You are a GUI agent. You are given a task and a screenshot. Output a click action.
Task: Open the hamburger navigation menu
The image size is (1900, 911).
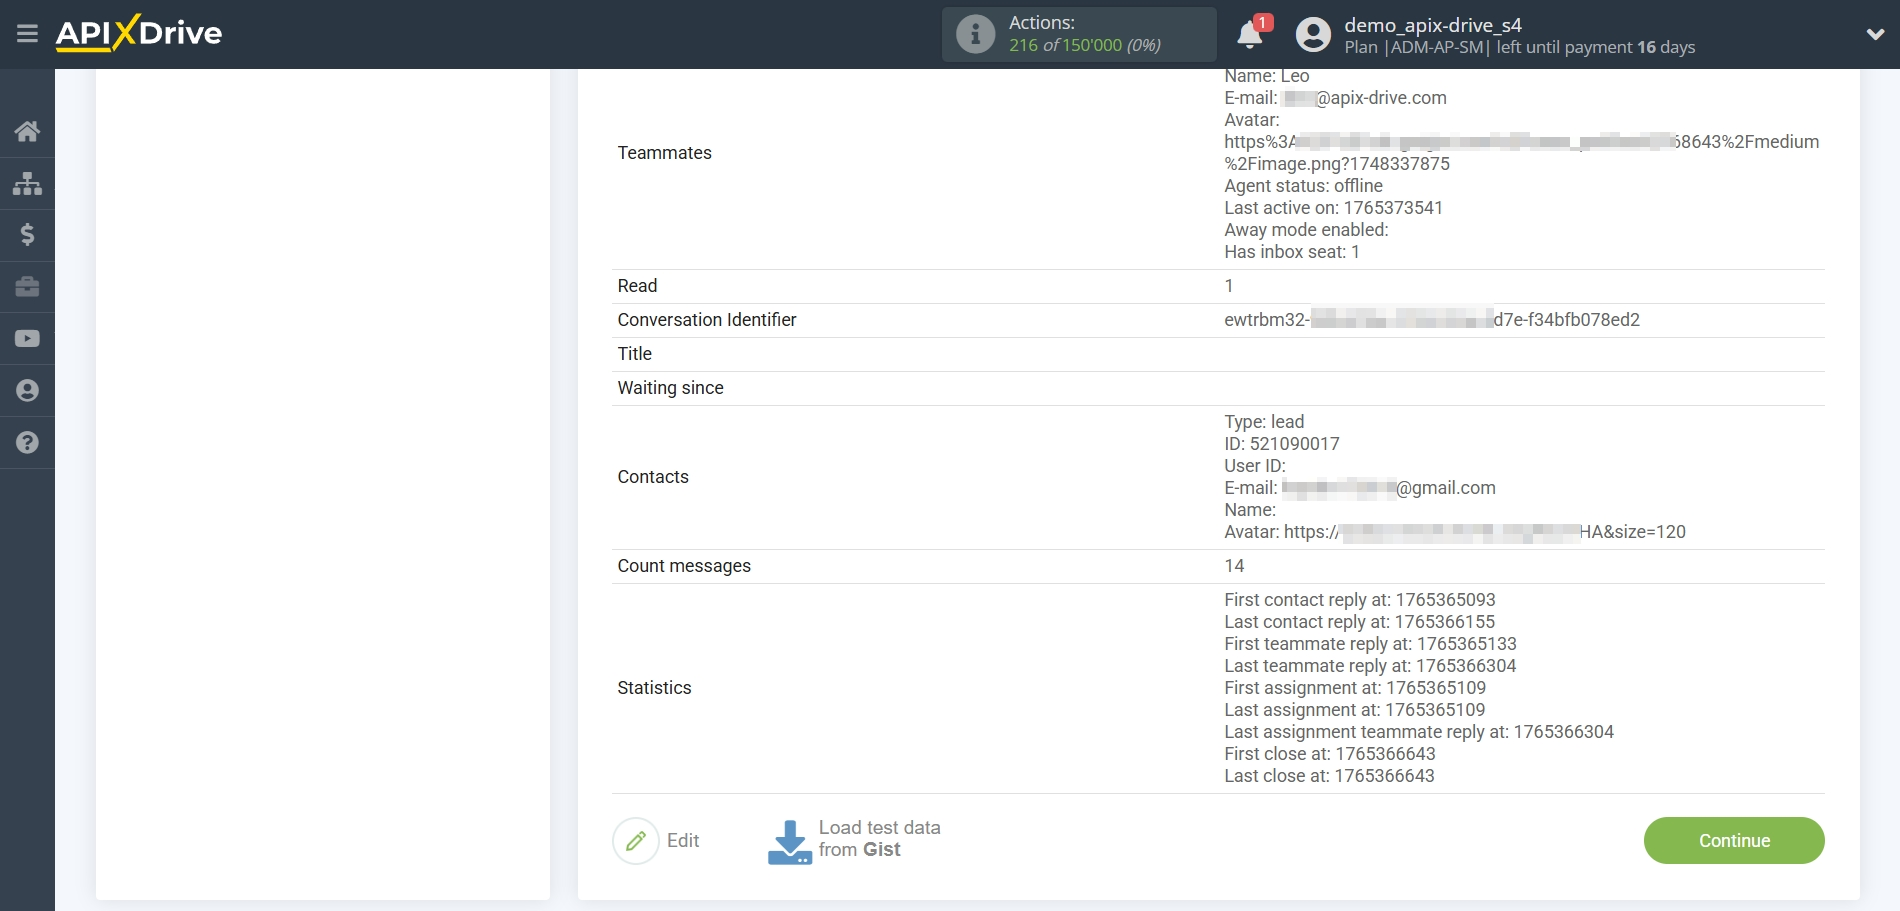27,33
